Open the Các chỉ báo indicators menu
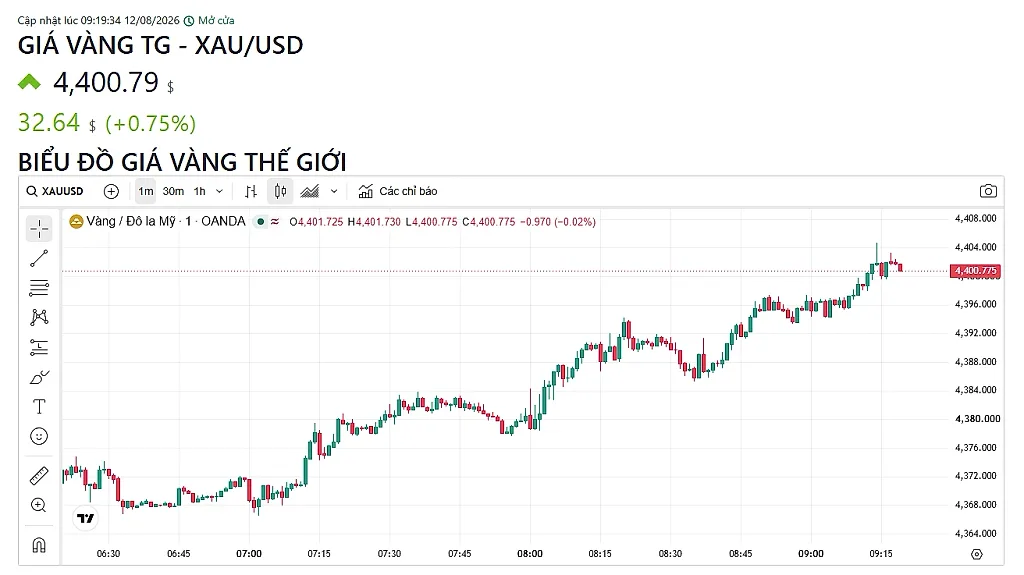 pyautogui.click(x=398, y=191)
